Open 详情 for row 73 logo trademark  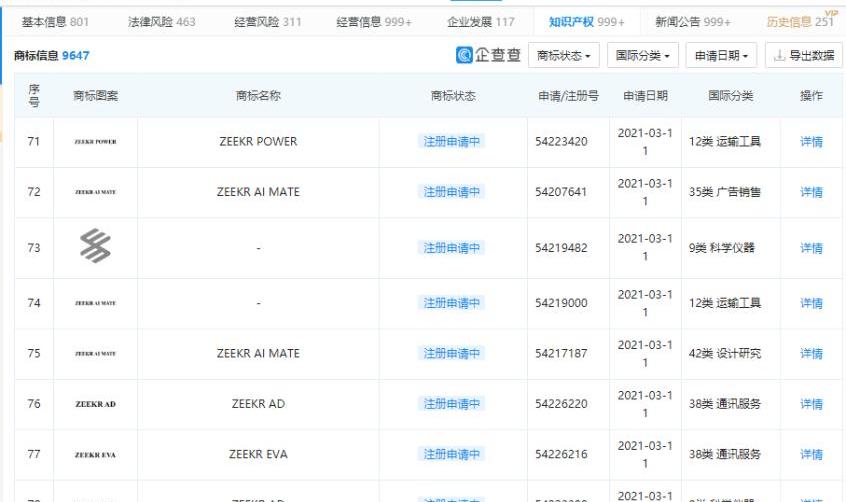[811, 248]
